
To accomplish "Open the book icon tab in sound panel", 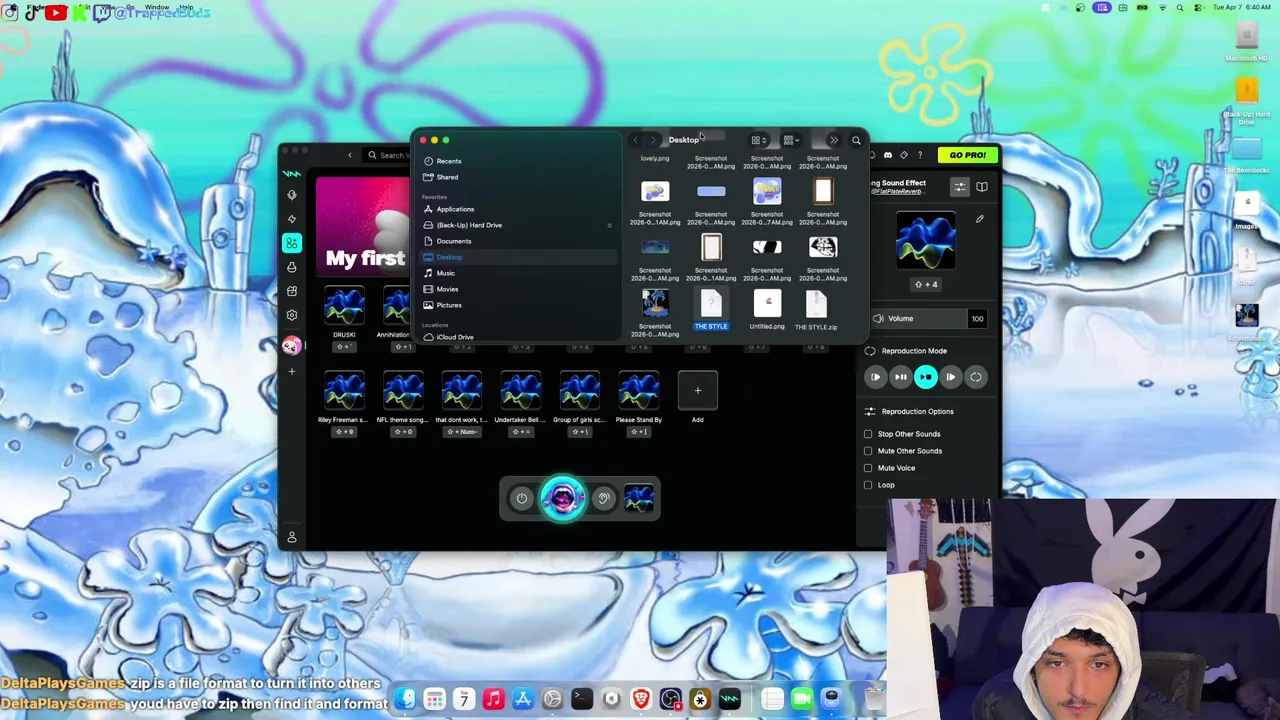I will 982,187.
